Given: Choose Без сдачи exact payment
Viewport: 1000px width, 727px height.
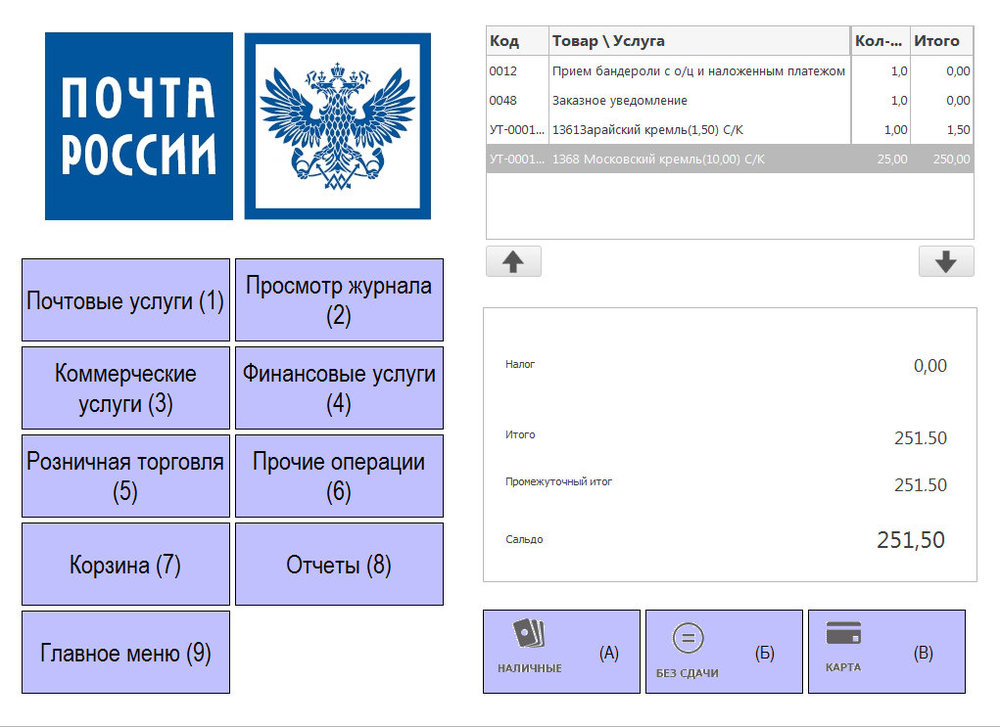Looking at the screenshot, I should 723,652.
